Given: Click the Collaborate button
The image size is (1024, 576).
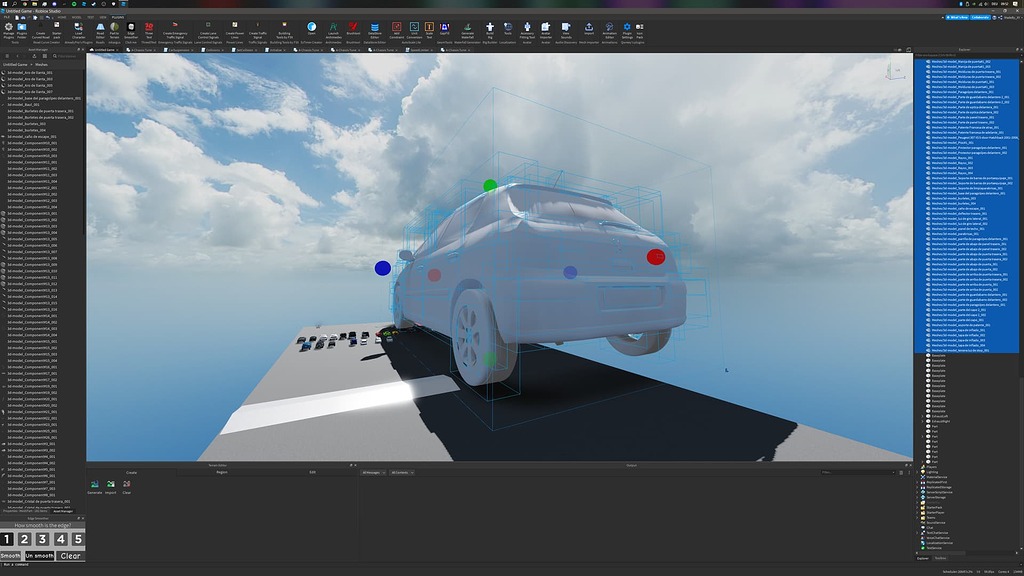Looking at the screenshot, I should coord(979,17).
